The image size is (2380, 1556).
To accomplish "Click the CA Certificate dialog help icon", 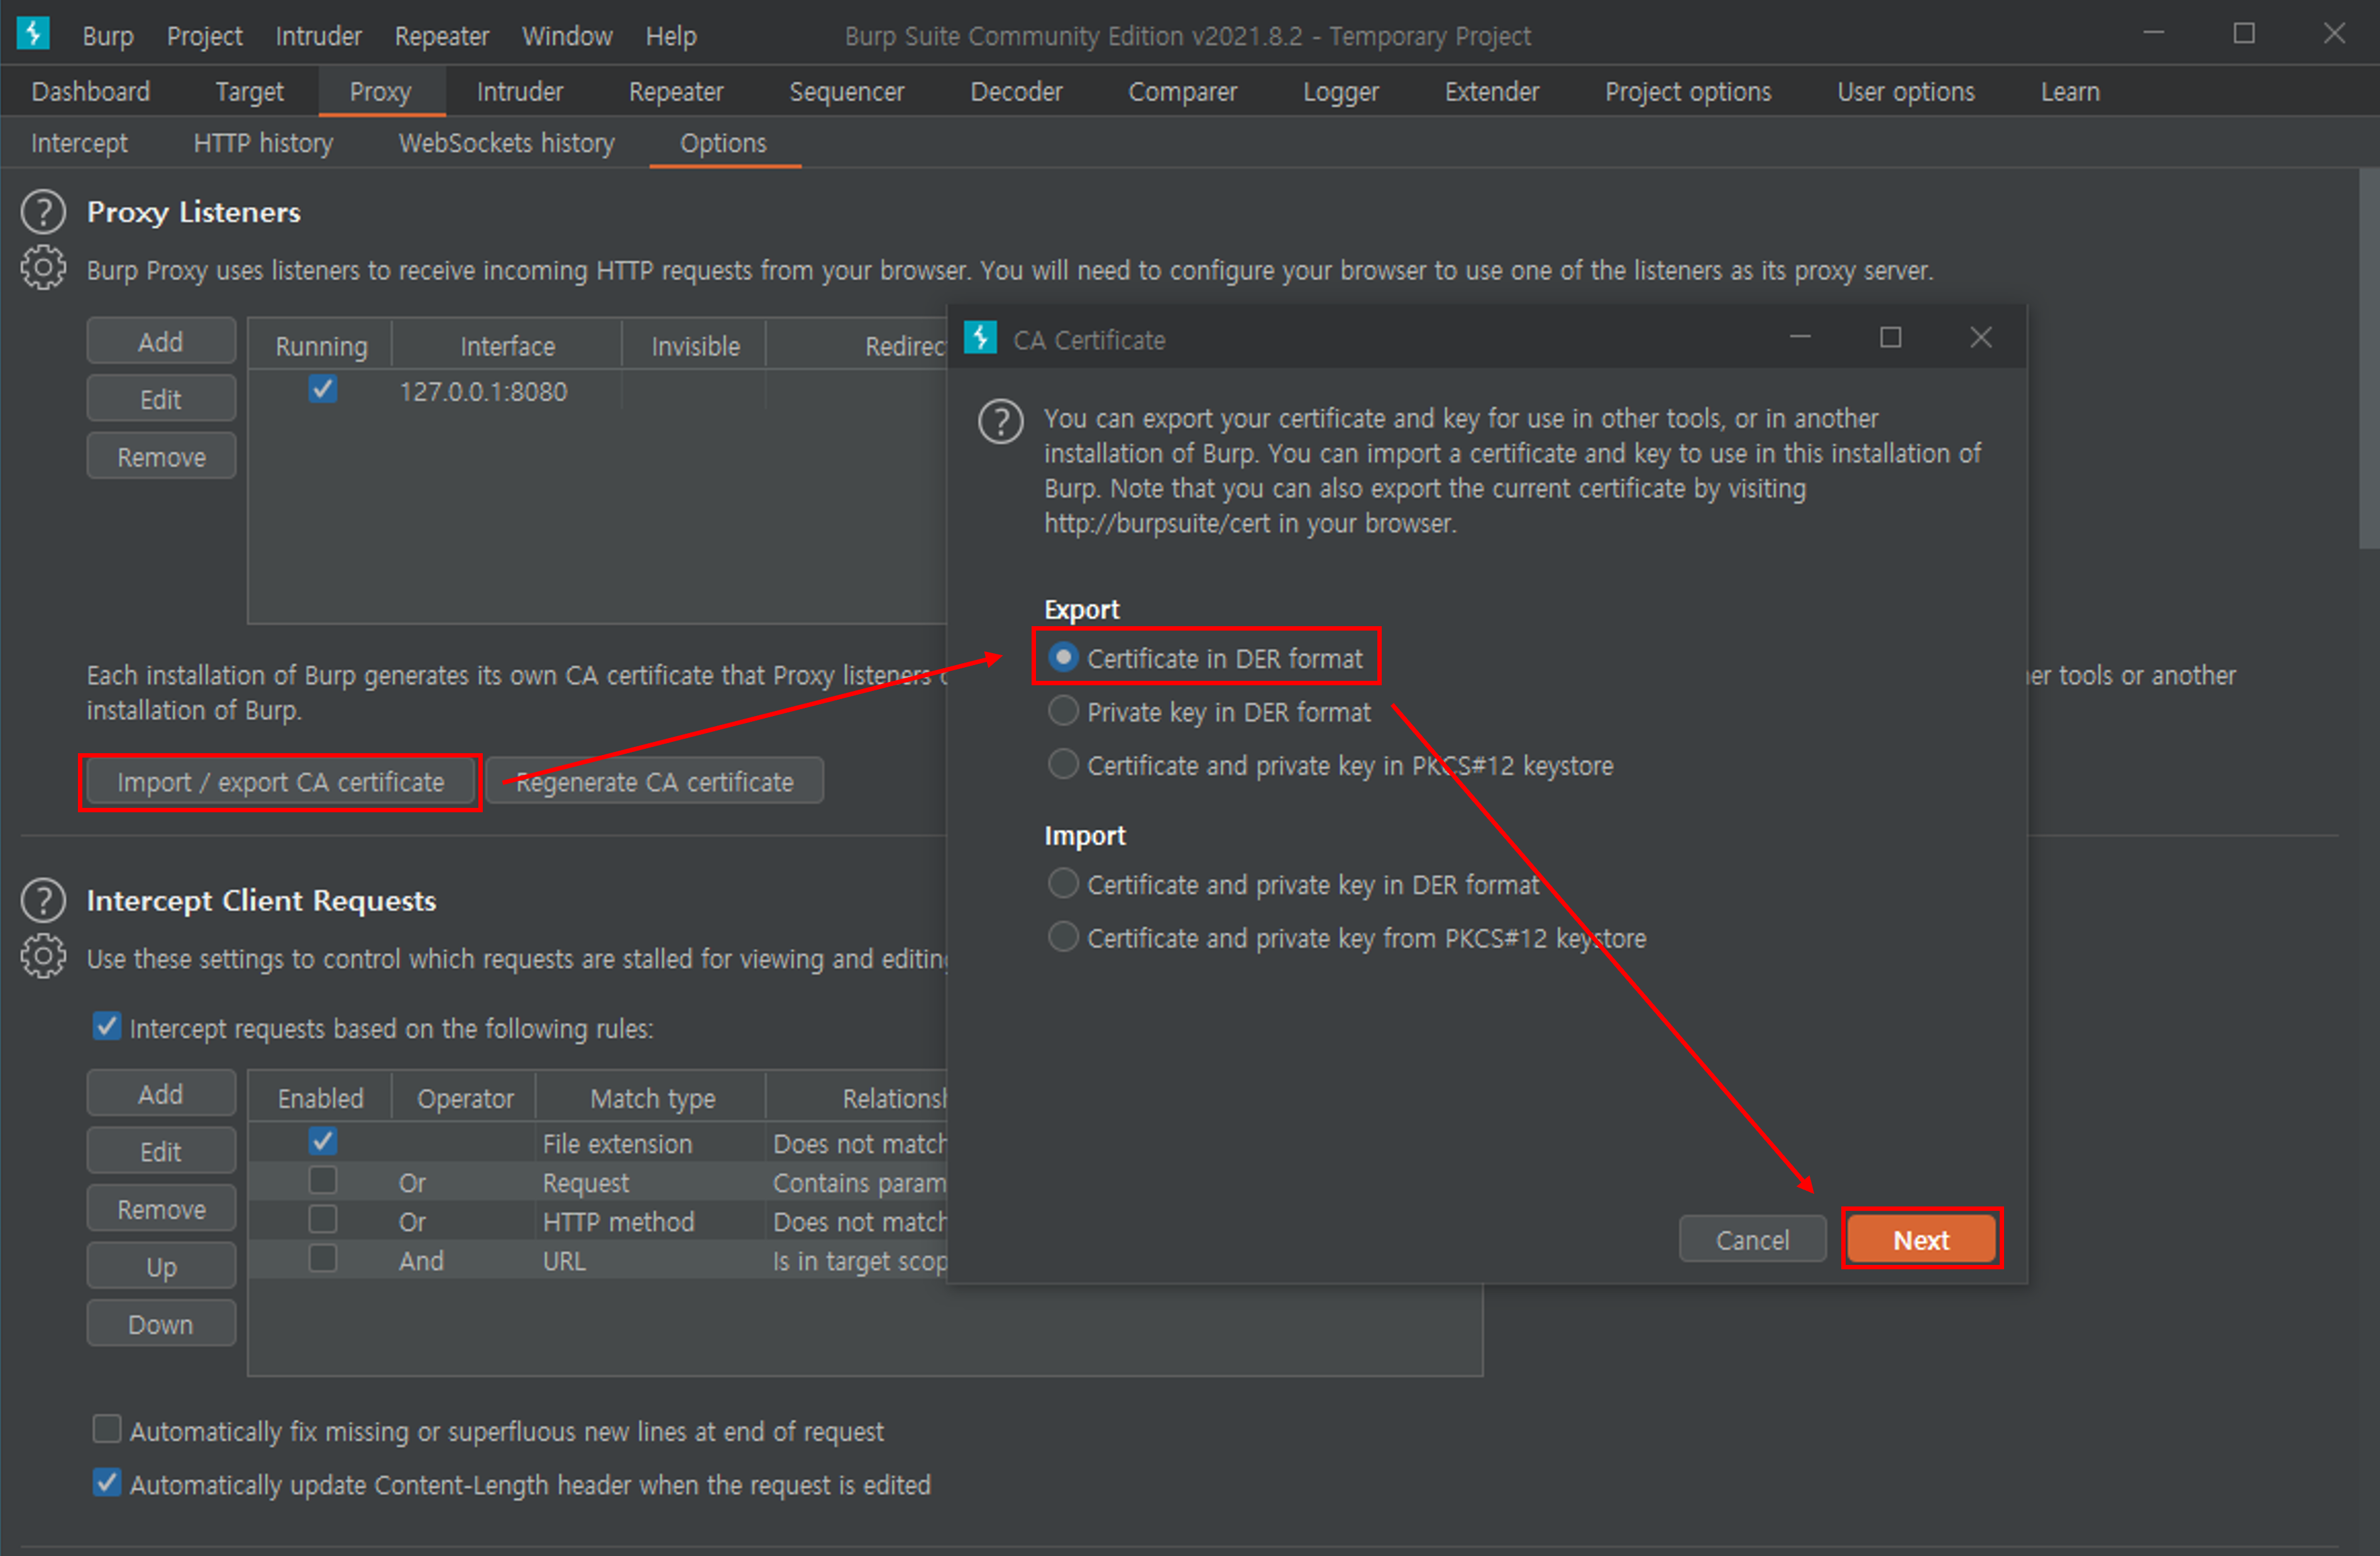I will (x=1000, y=421).
